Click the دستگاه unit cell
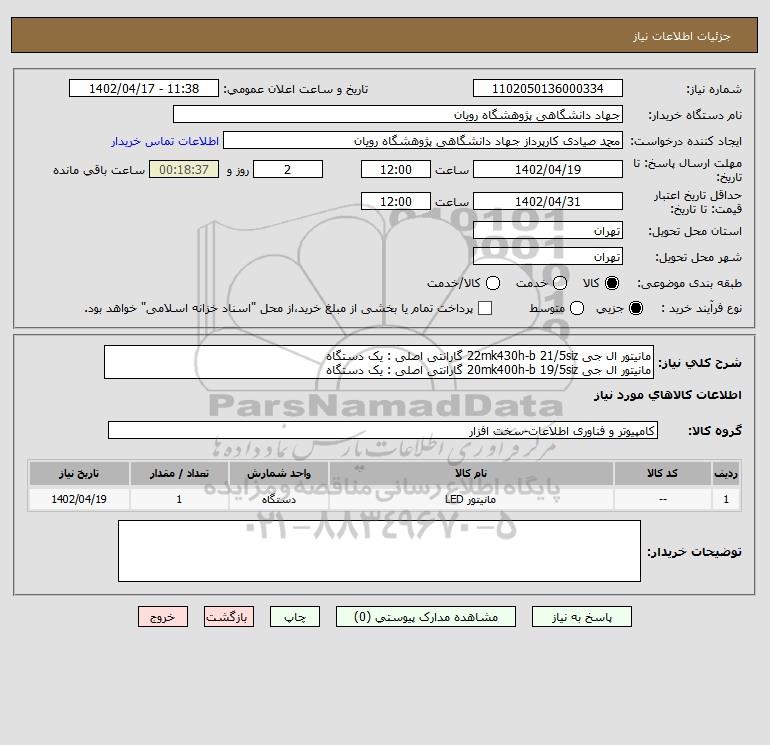The width and height of the screenshot is (770, 745). click(x=278, y=499)
